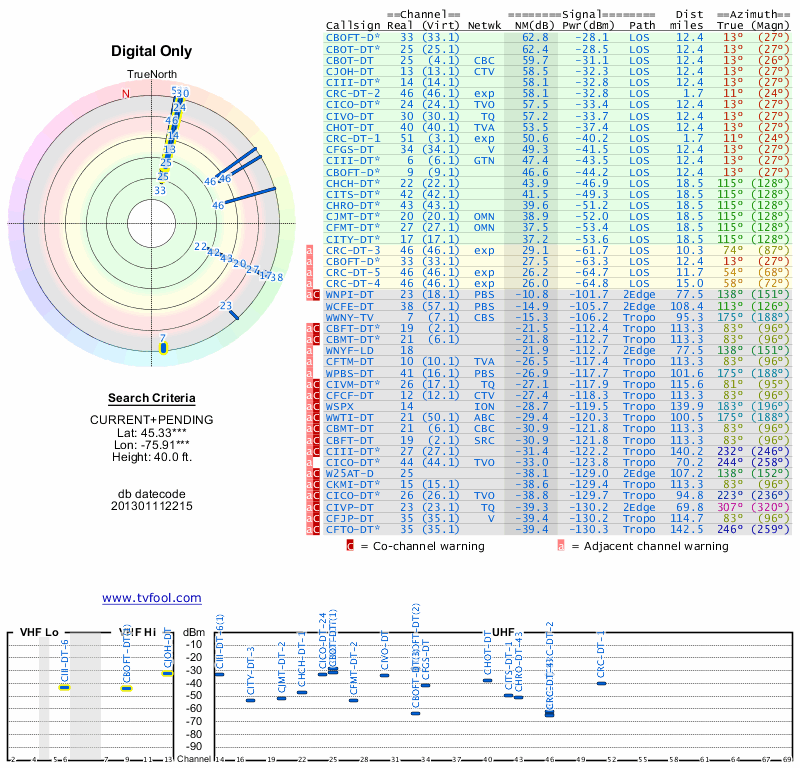Select the CIVM-DT* table row callsign
The height and width of the screenshot is (768, 800).
pyautogui.click(x=353, y=384)
